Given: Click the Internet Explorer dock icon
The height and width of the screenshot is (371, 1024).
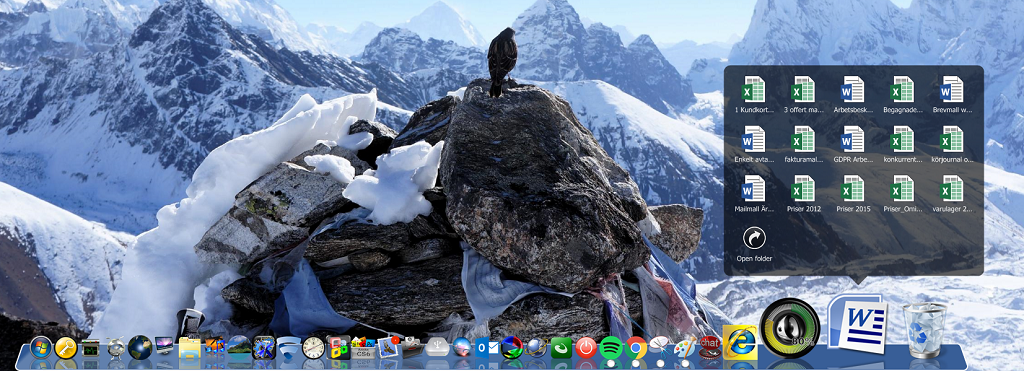Looking at the screenshot, I should (740, 342).
